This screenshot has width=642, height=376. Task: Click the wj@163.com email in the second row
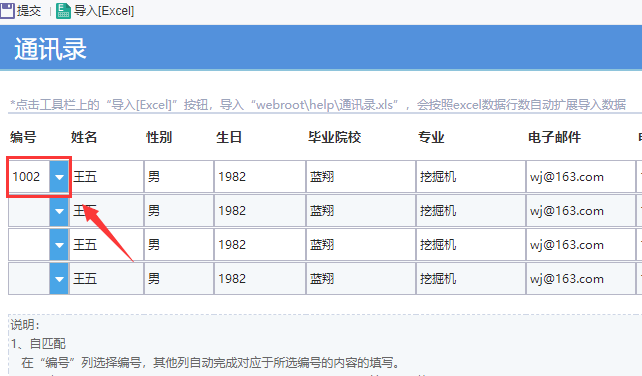point(581,211)
